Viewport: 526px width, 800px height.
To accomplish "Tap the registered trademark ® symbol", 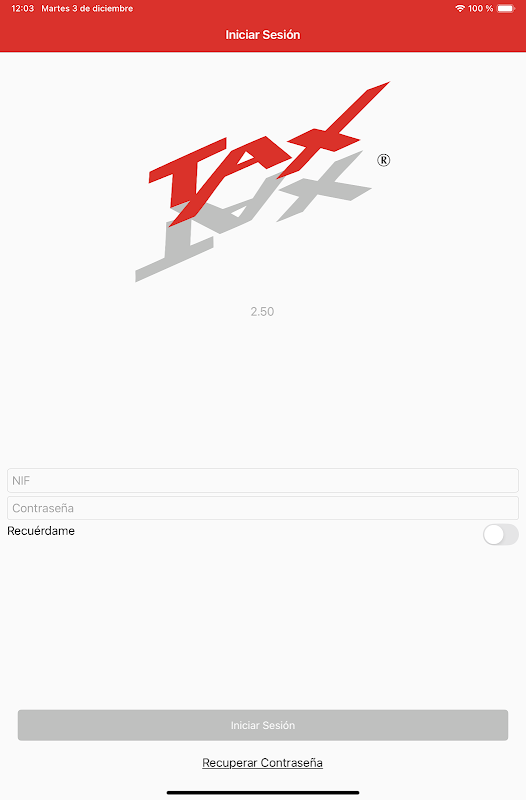I will [x=384, y=160].
